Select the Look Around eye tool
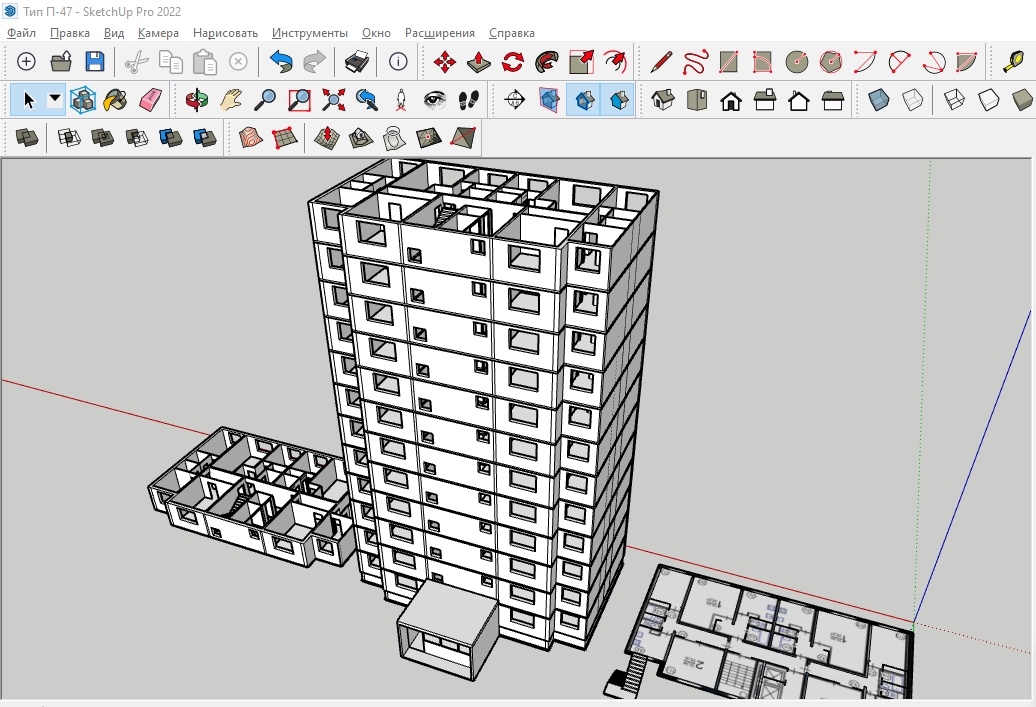The height and width of the screenshot is (707, 1036). point(435,100)
